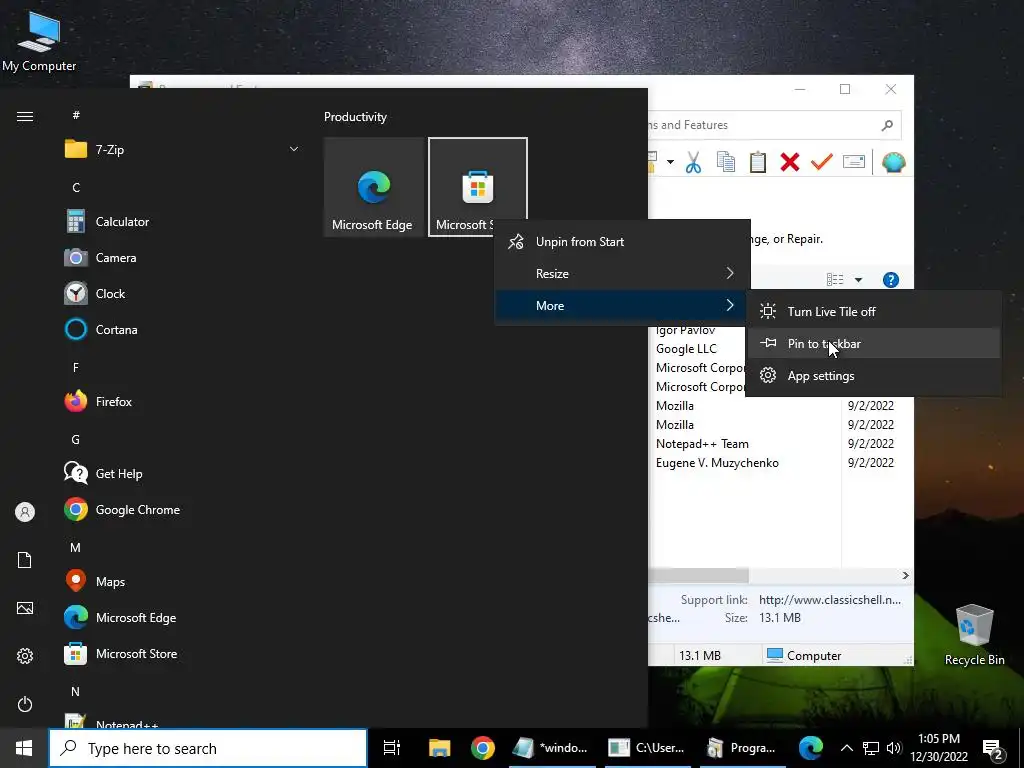Click the Start button on taskbar
This screenshot has height=768, width=1024.
coord(24,748)
